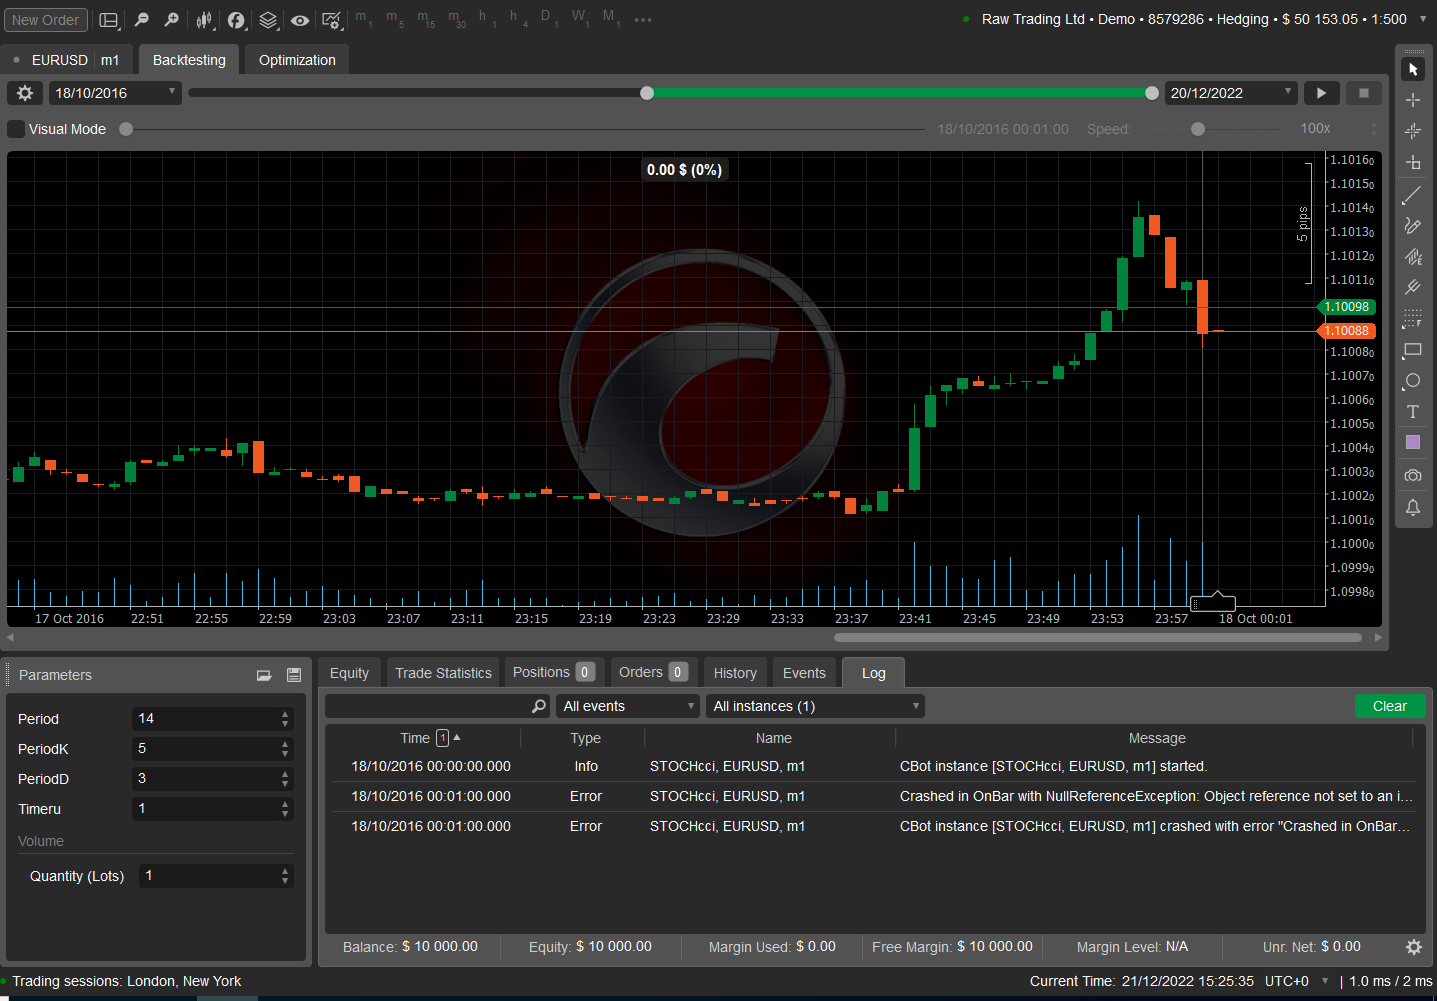Take a chart screenshot with camera icon
Screen dimensions: 1437x1001
[x=1413, y=475]
